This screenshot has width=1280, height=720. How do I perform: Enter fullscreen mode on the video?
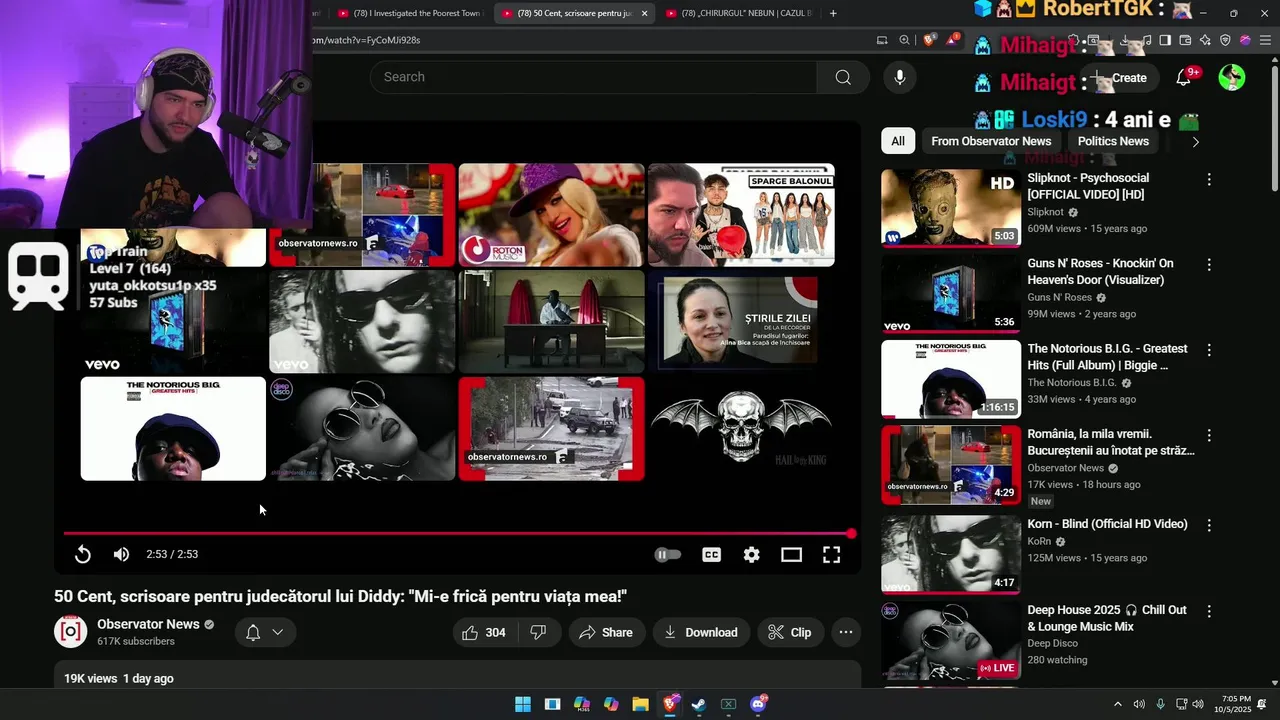click(831, 554)
